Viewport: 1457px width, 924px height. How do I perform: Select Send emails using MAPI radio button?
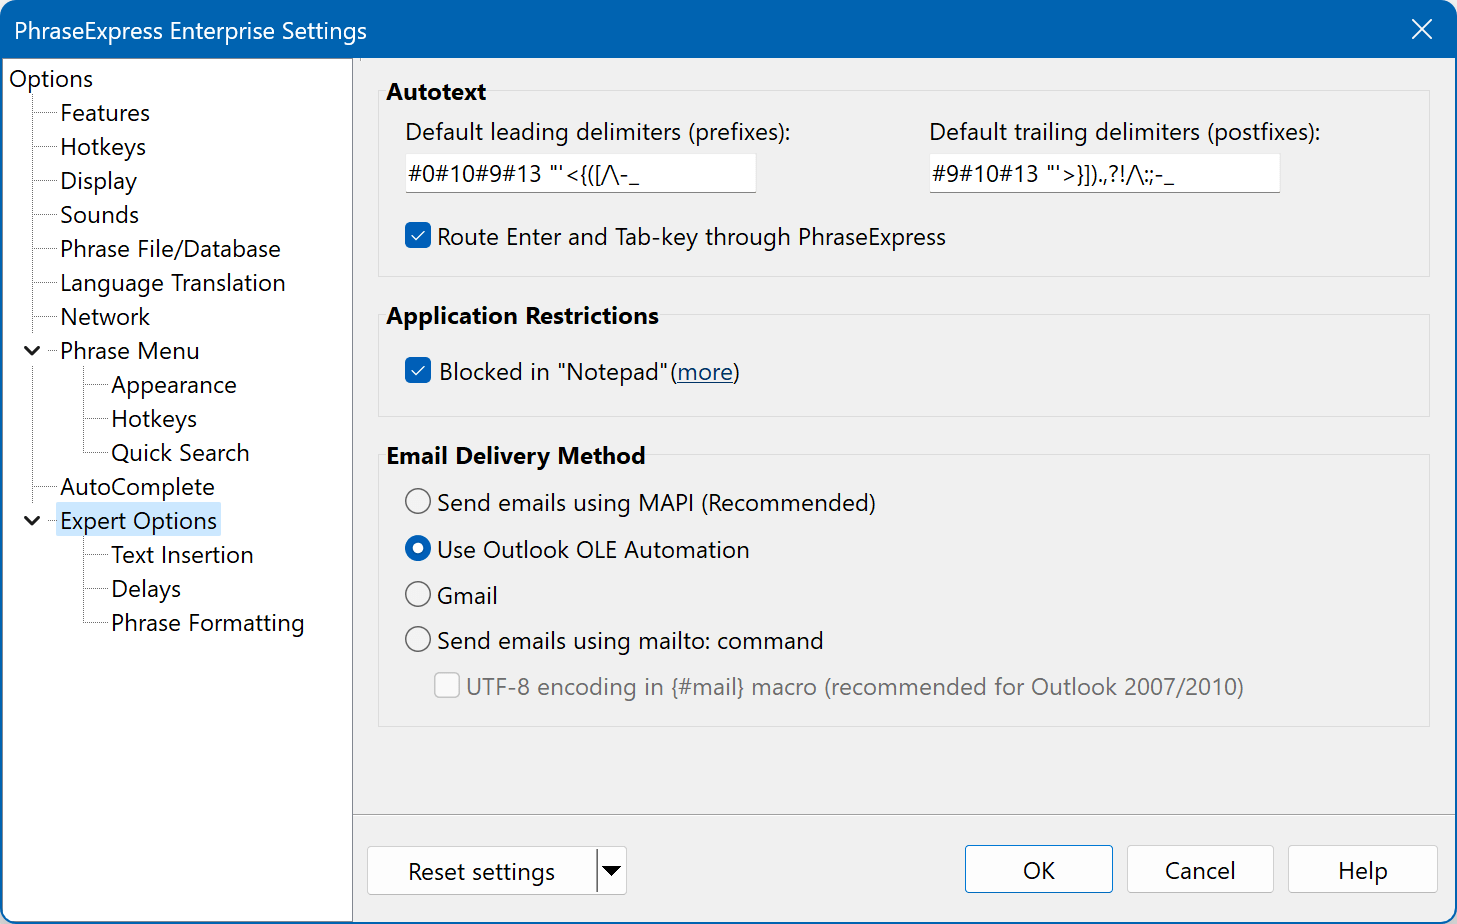(x=418, y=501)
